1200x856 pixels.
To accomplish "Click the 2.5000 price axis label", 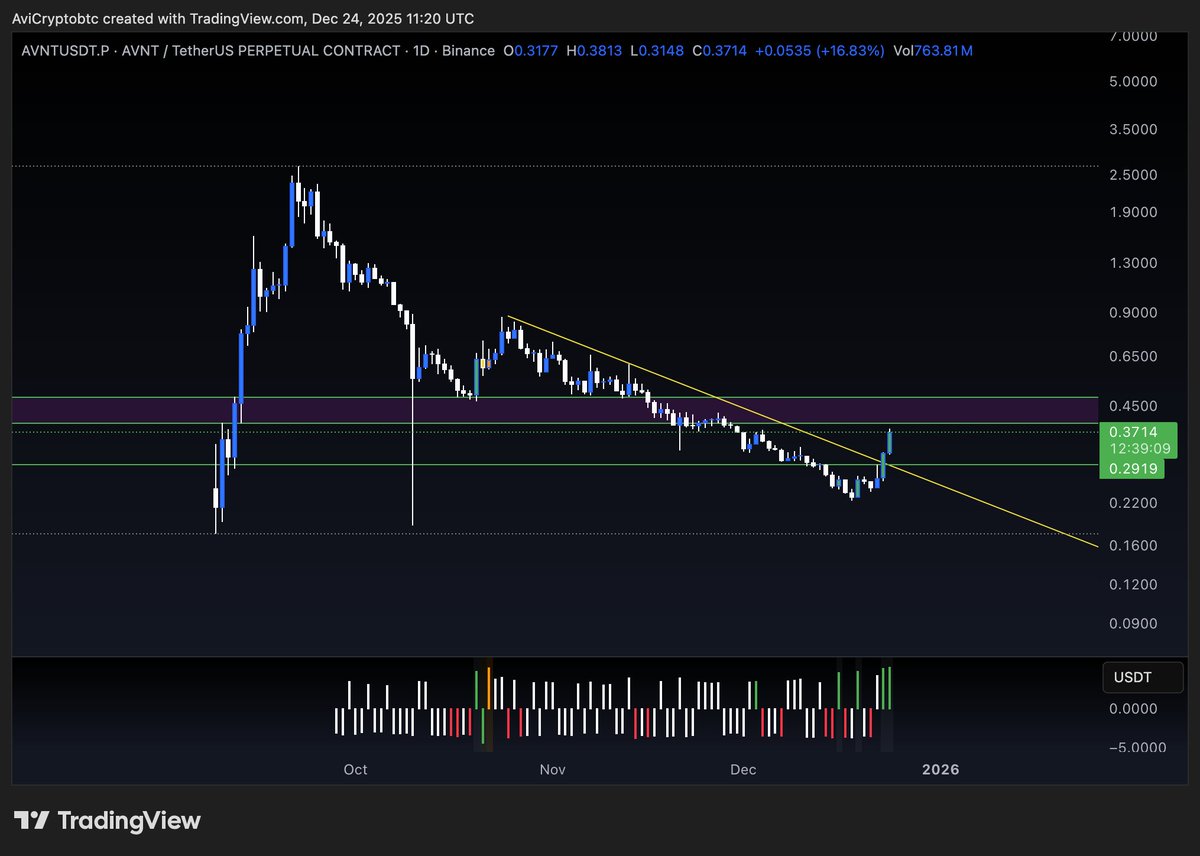I will pyautogui.click(x=1133, y=175).
